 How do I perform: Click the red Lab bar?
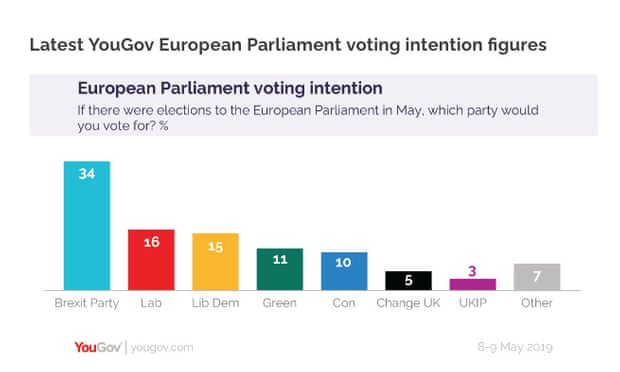tap(151, 260)
